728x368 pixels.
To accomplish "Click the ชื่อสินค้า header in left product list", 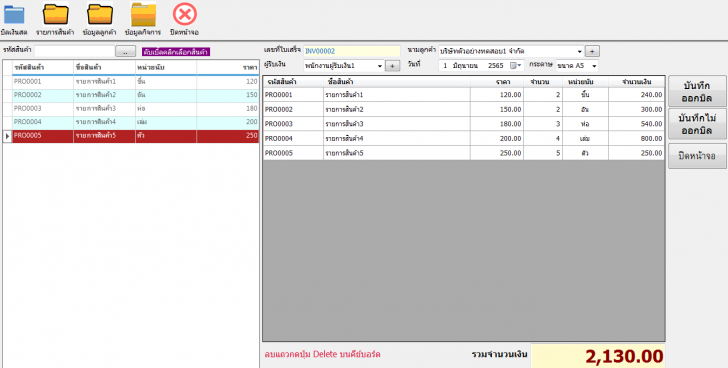I will point(104,68).
